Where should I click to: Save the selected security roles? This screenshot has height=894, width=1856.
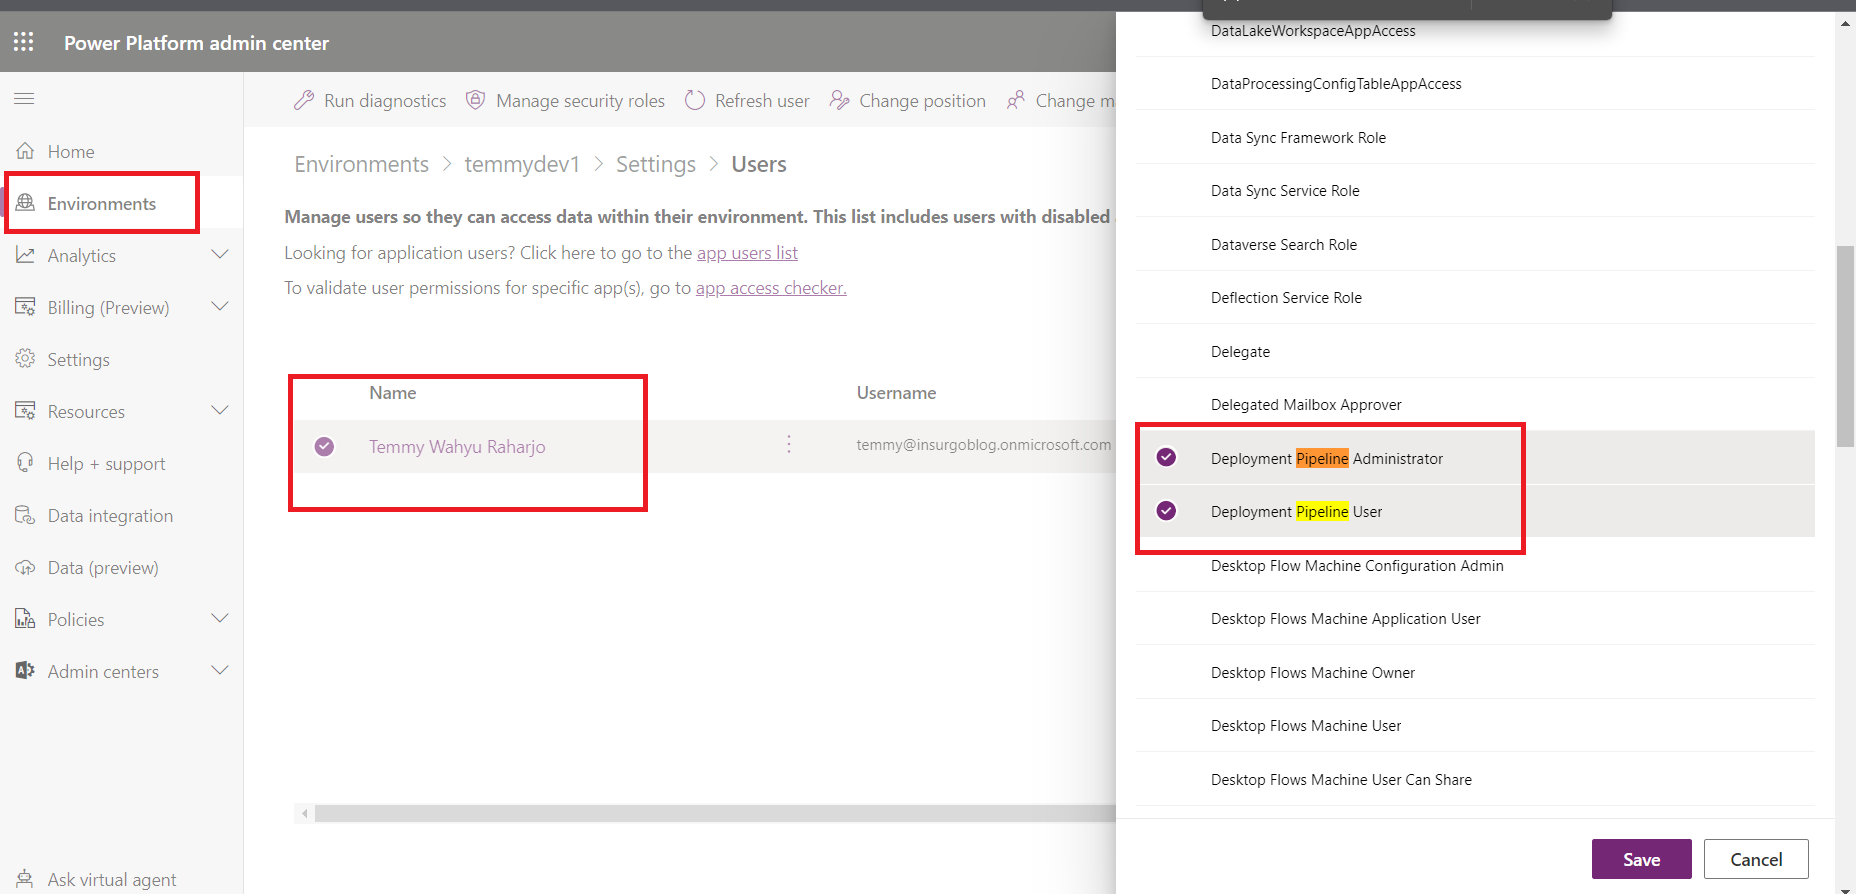point(1641,859)
